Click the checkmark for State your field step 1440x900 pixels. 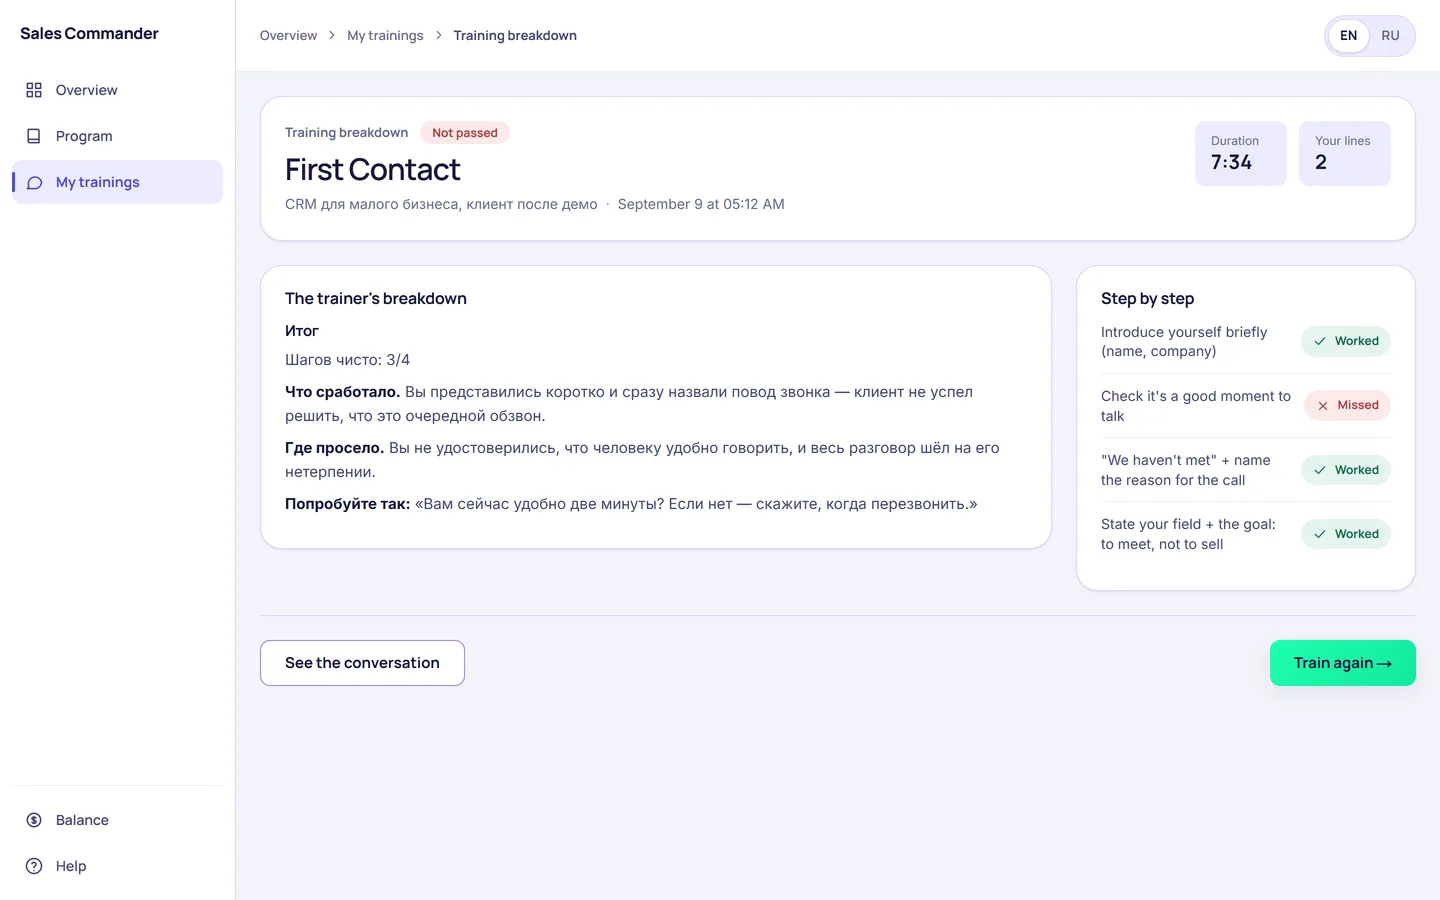pos(1320,534)
